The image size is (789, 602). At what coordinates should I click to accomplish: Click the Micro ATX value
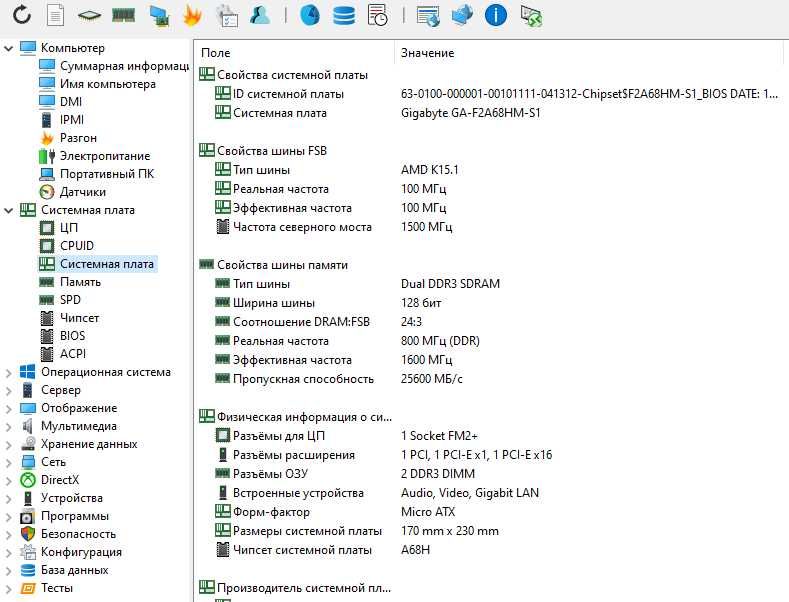(428, 512)
